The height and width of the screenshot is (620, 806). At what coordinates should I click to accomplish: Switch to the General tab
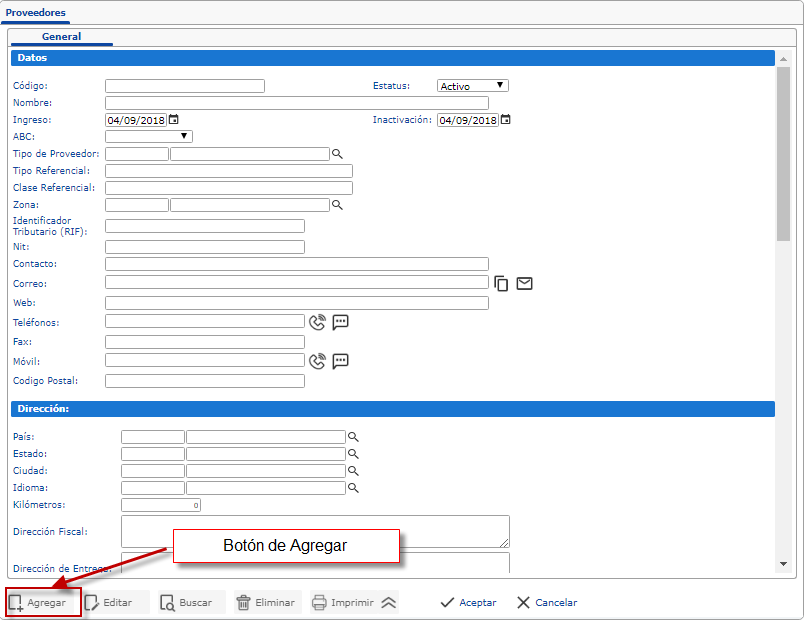[62, 37]
